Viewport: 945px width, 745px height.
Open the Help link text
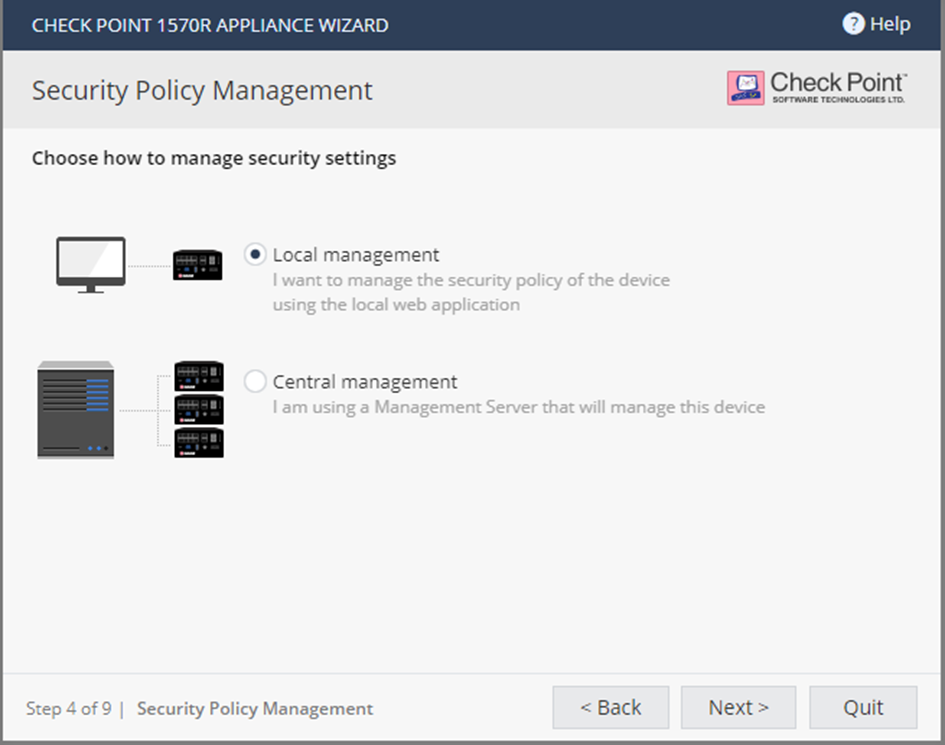tap(890, 24)
